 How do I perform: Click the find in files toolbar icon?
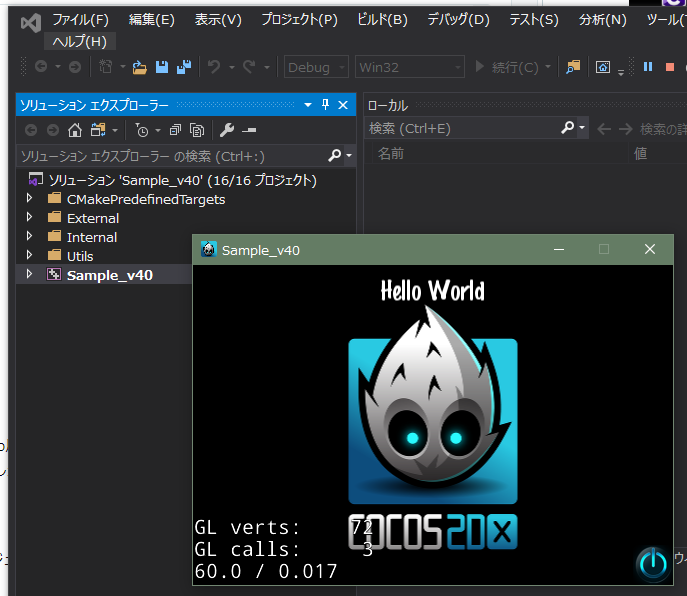573,67
